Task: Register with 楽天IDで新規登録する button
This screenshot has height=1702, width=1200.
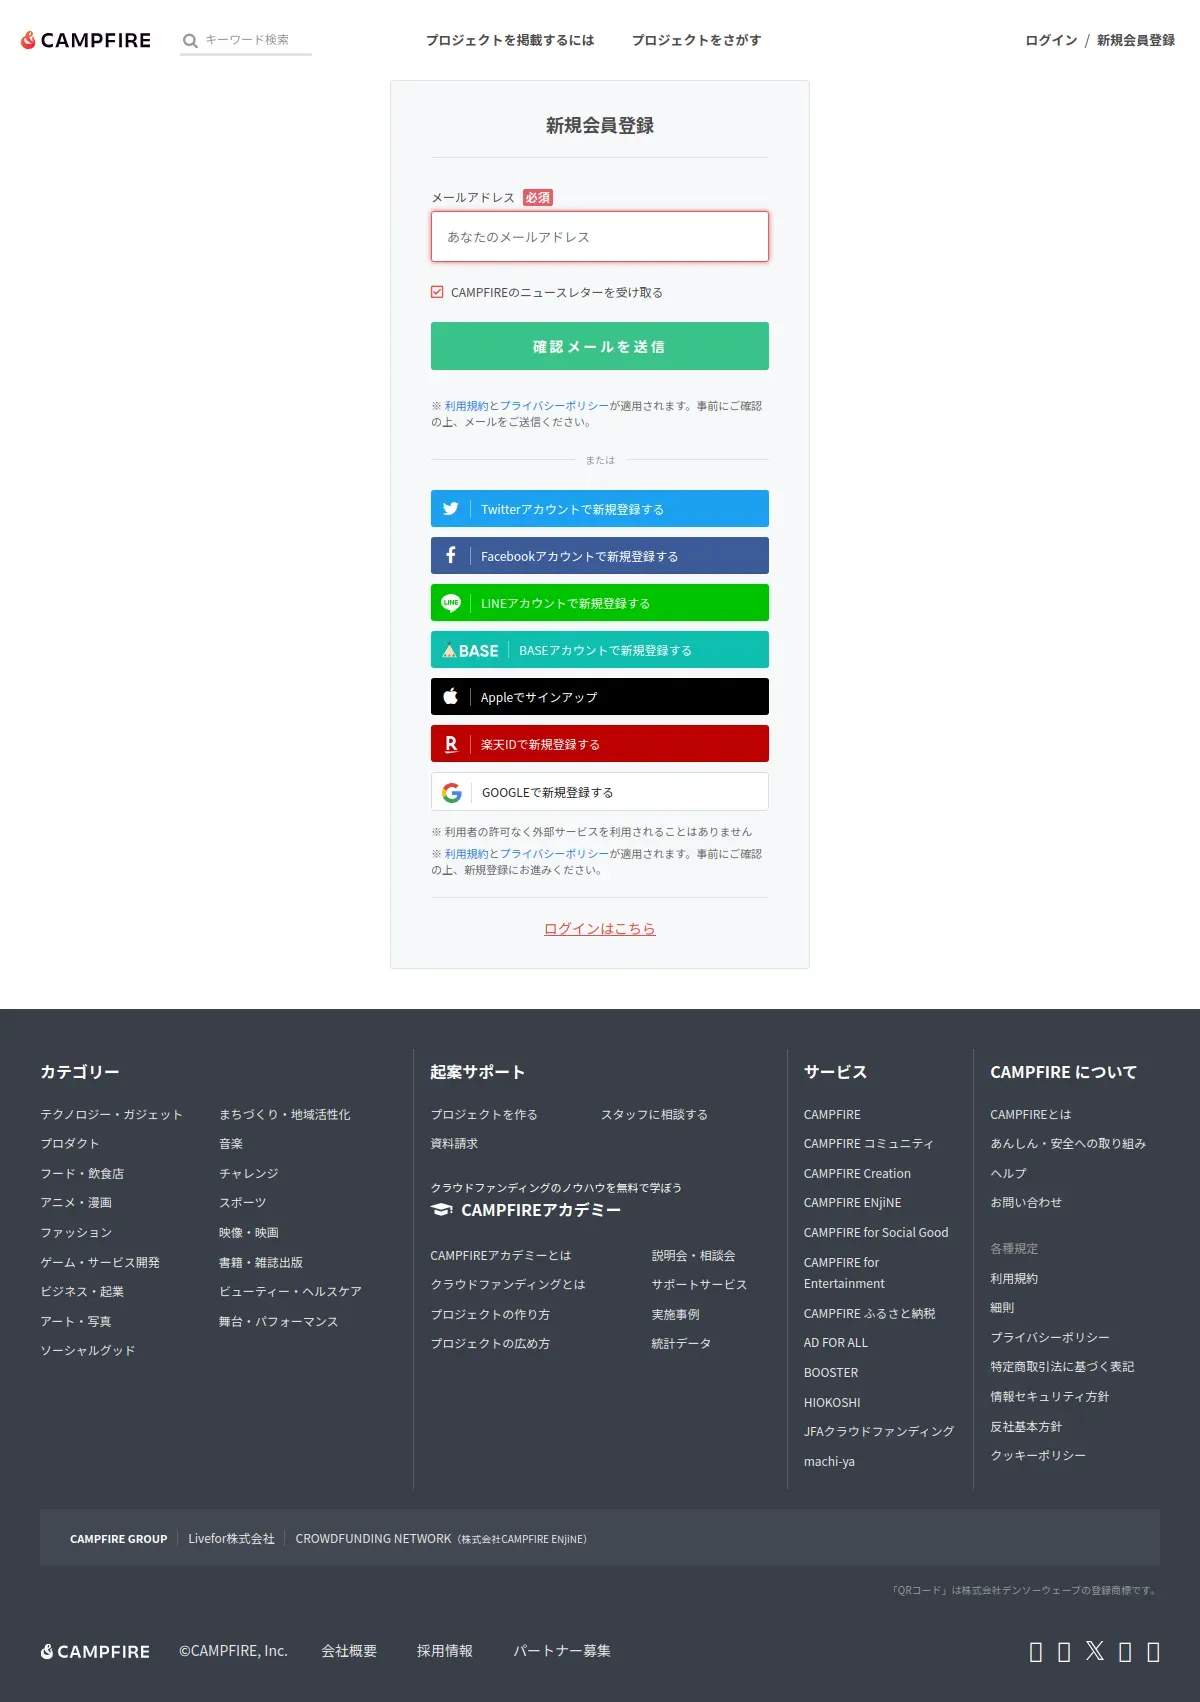Action: tap(600, 744)
